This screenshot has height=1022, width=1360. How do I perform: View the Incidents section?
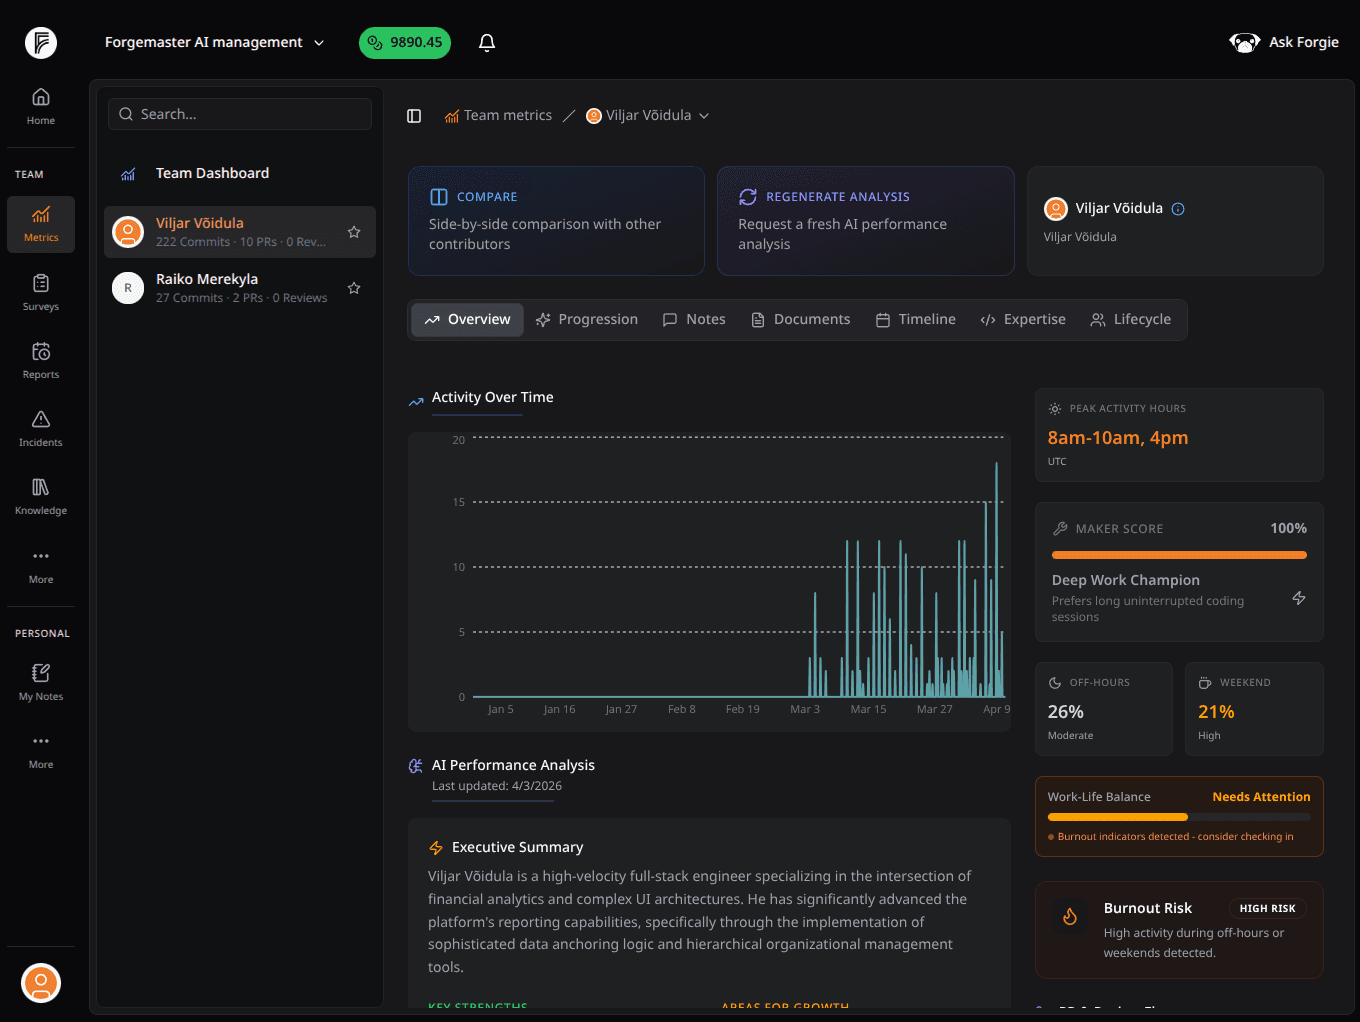(x=40, y=428)
